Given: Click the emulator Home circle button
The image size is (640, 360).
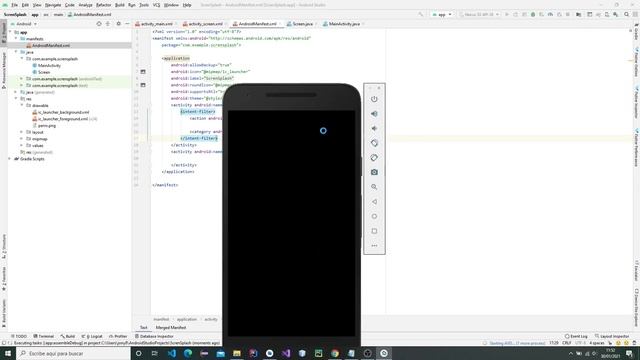Looking at the screenshot, I should point(374,216).
